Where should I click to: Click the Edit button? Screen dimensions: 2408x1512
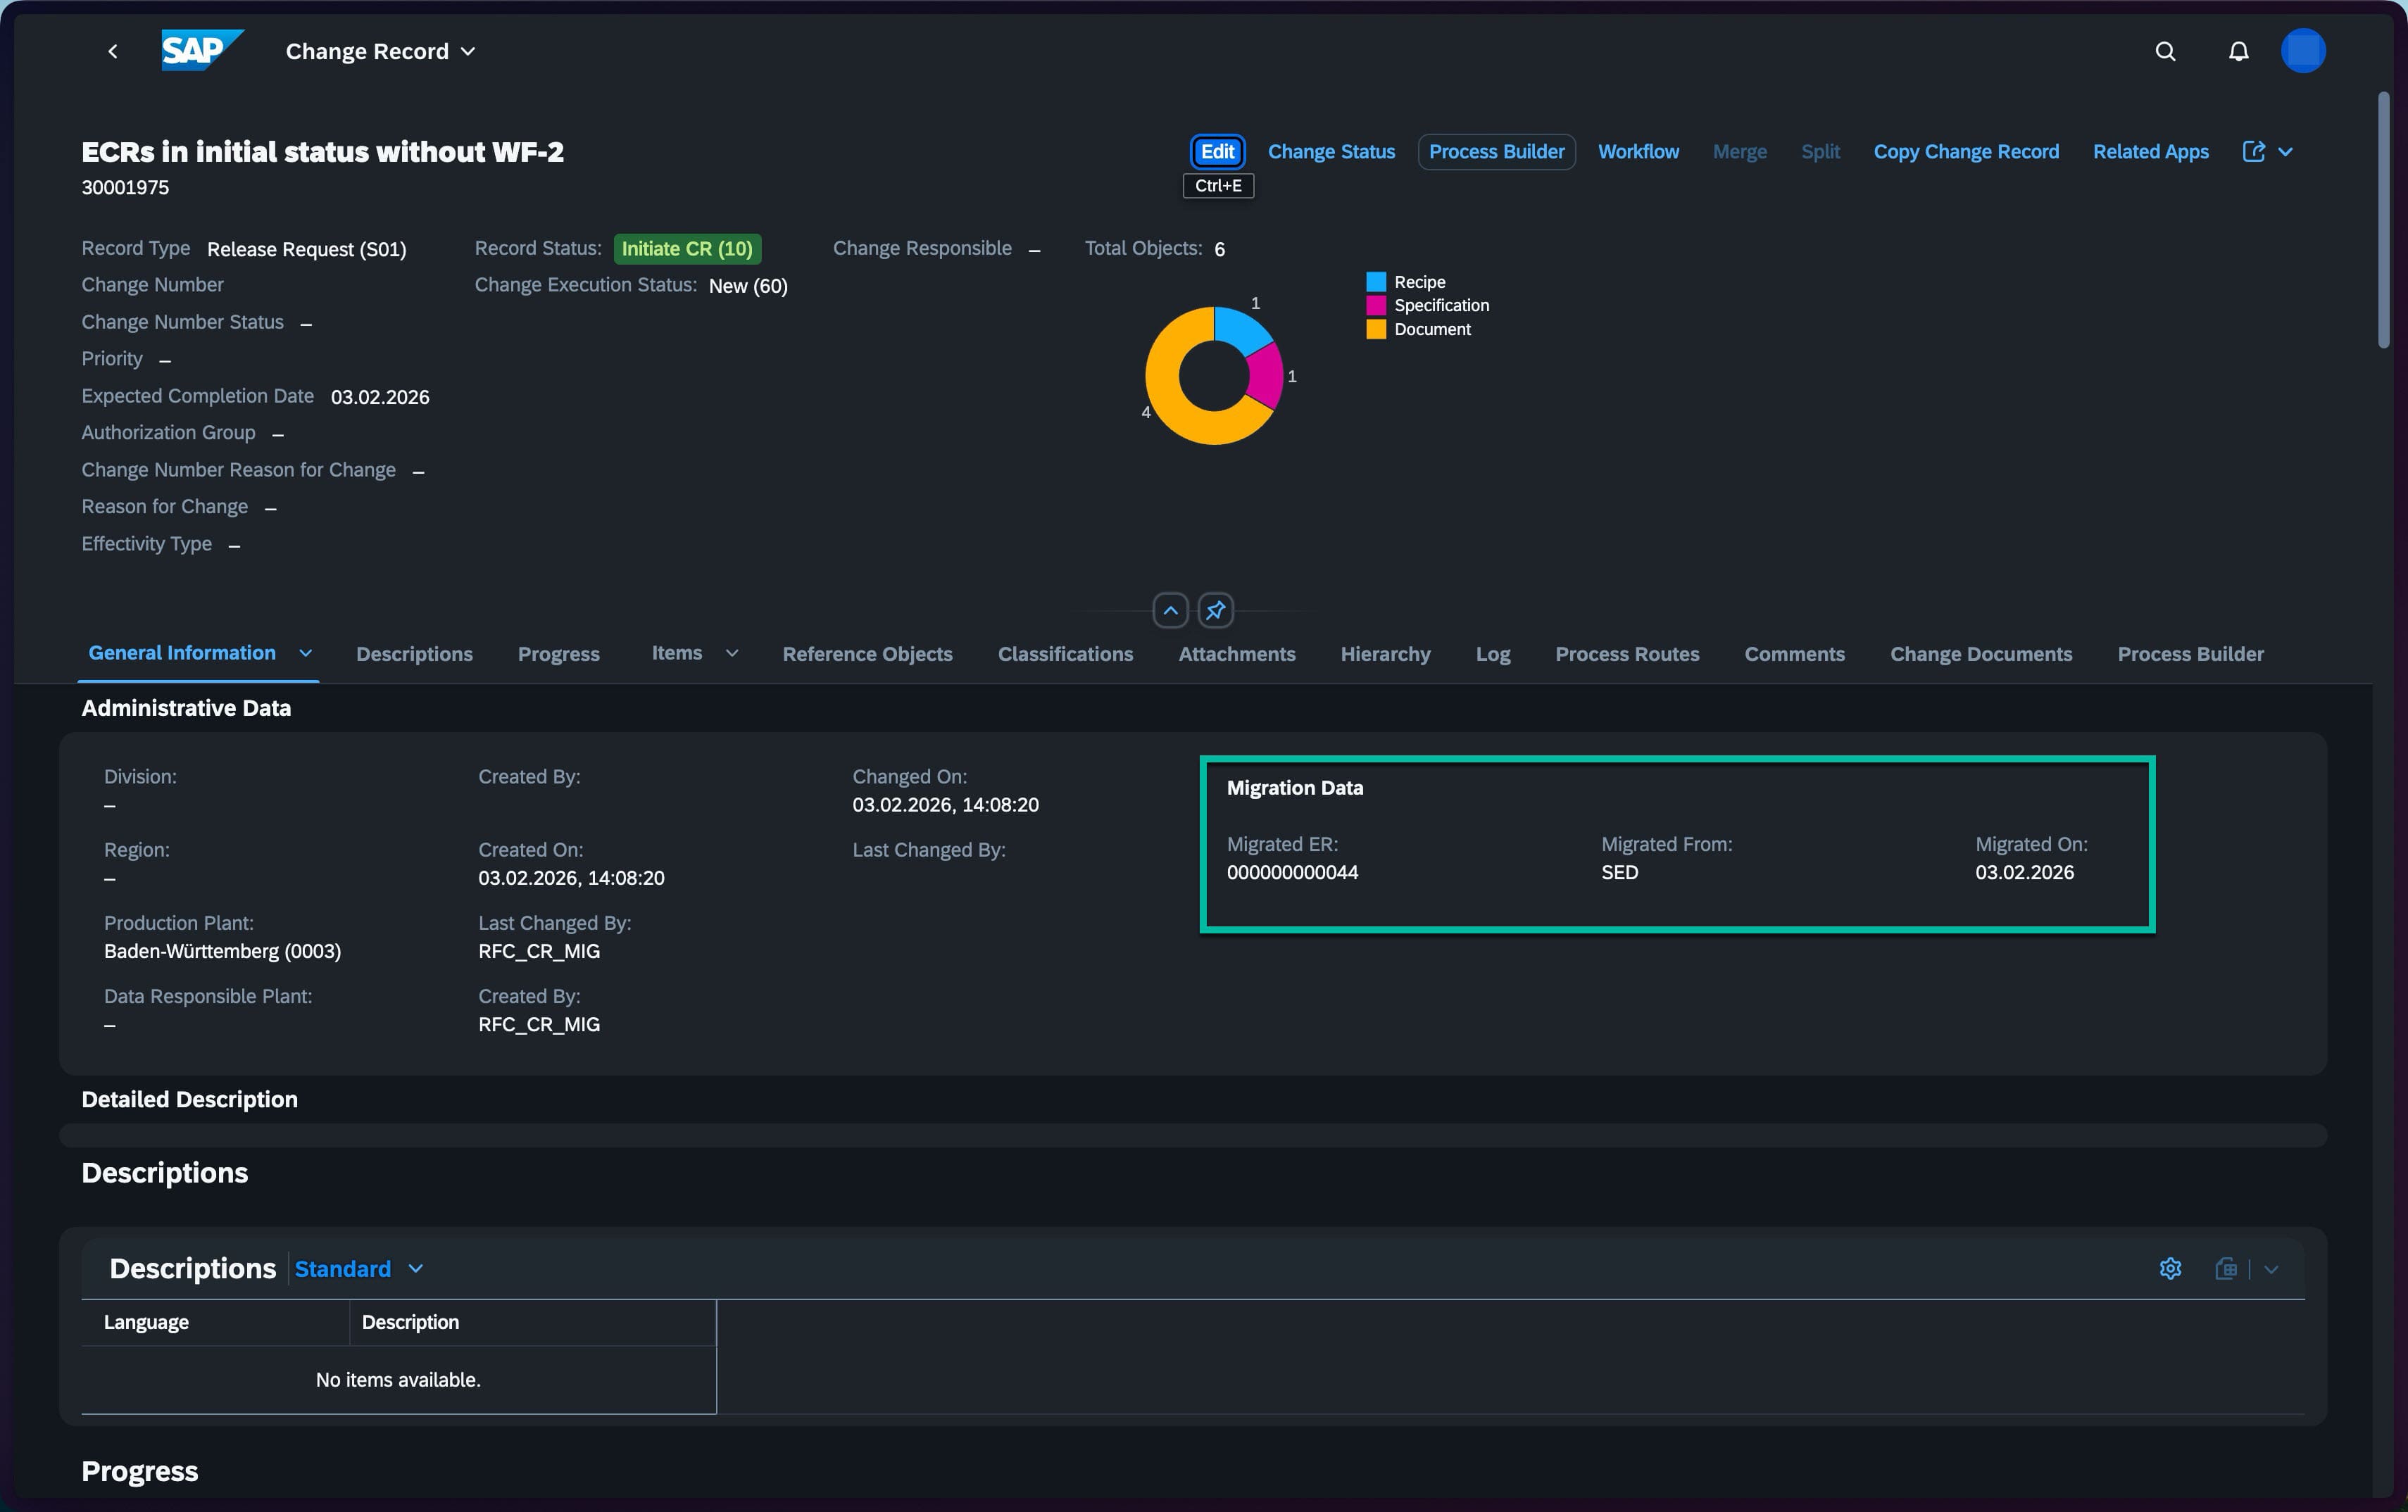point(1218,152)
